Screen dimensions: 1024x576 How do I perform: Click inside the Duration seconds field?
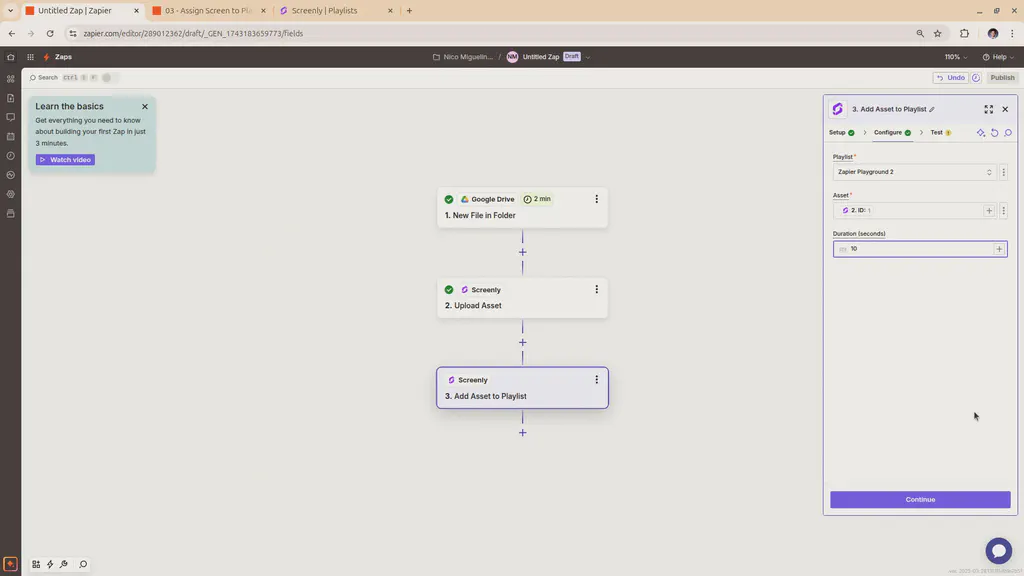[x=910, y=248]
